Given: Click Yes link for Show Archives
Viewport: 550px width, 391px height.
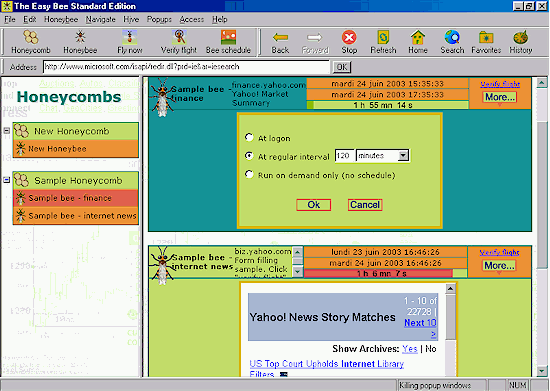Looking at the screenshot, I should click(x=410, y=349).
